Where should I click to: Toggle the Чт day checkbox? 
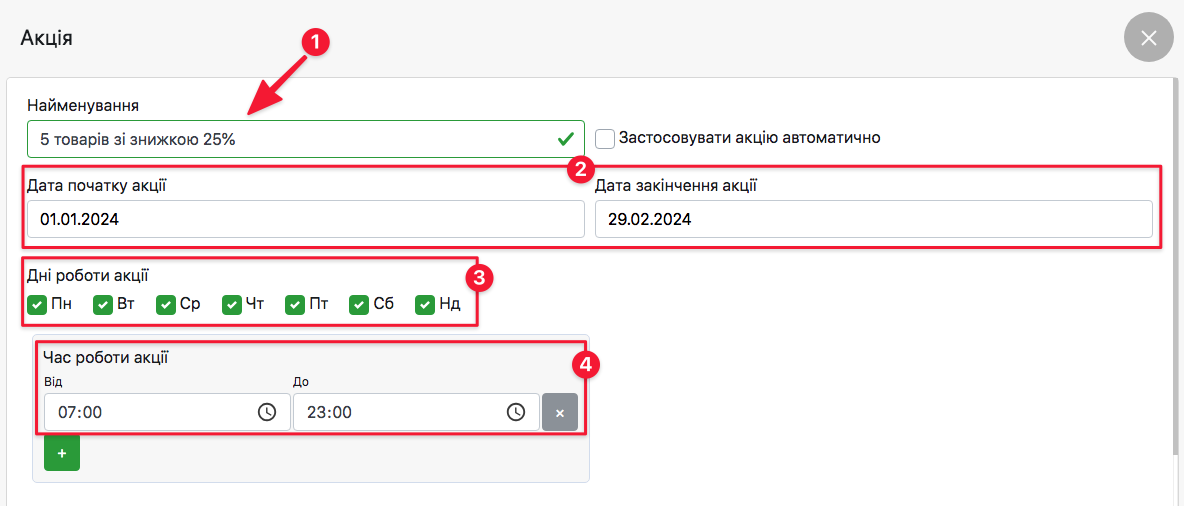pyautogui.click(x=231, y=304)
